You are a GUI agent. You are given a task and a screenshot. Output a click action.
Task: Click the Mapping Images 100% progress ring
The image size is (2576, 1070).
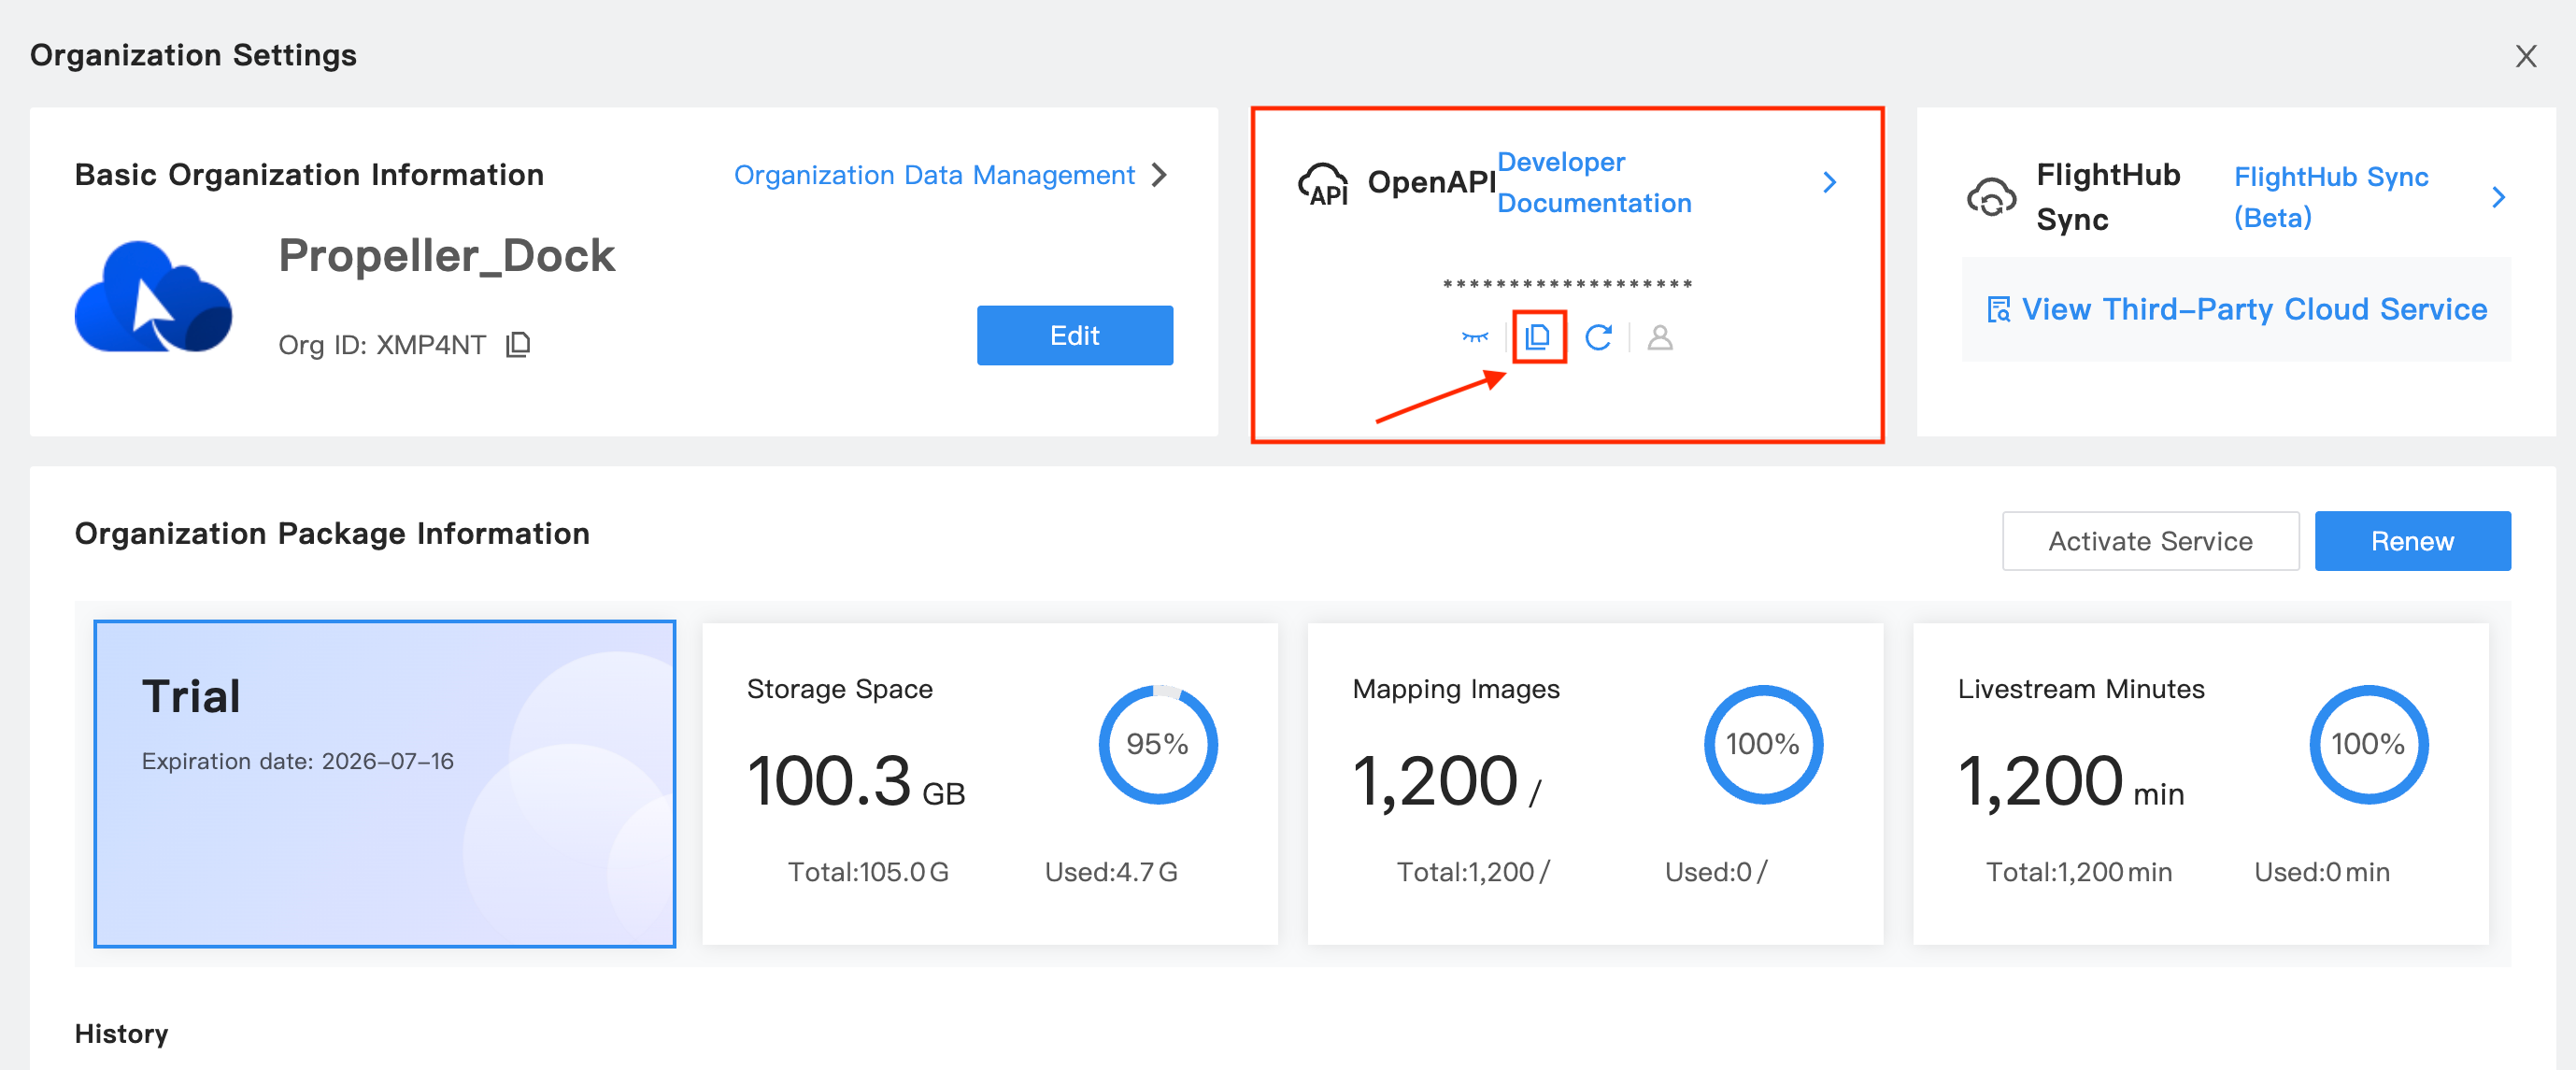click(x=1763, y=744)
